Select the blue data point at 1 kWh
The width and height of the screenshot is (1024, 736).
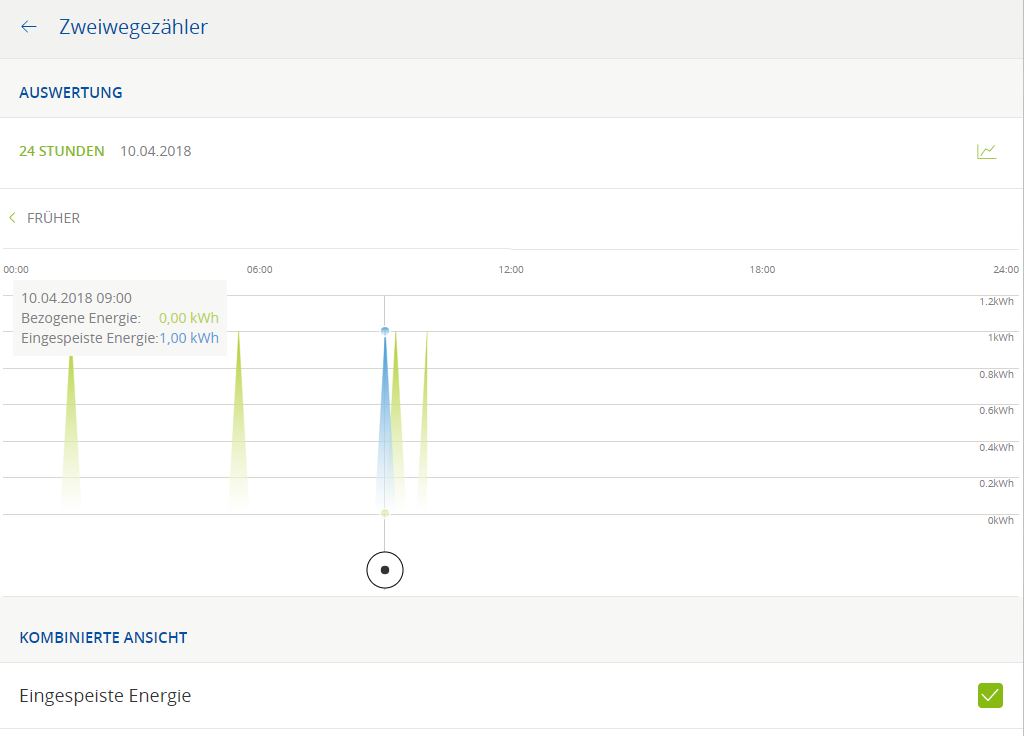385,330
